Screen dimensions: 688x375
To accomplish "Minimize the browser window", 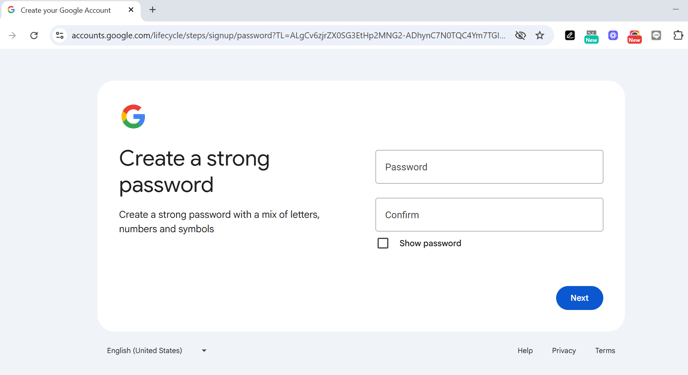I will 676,10.
